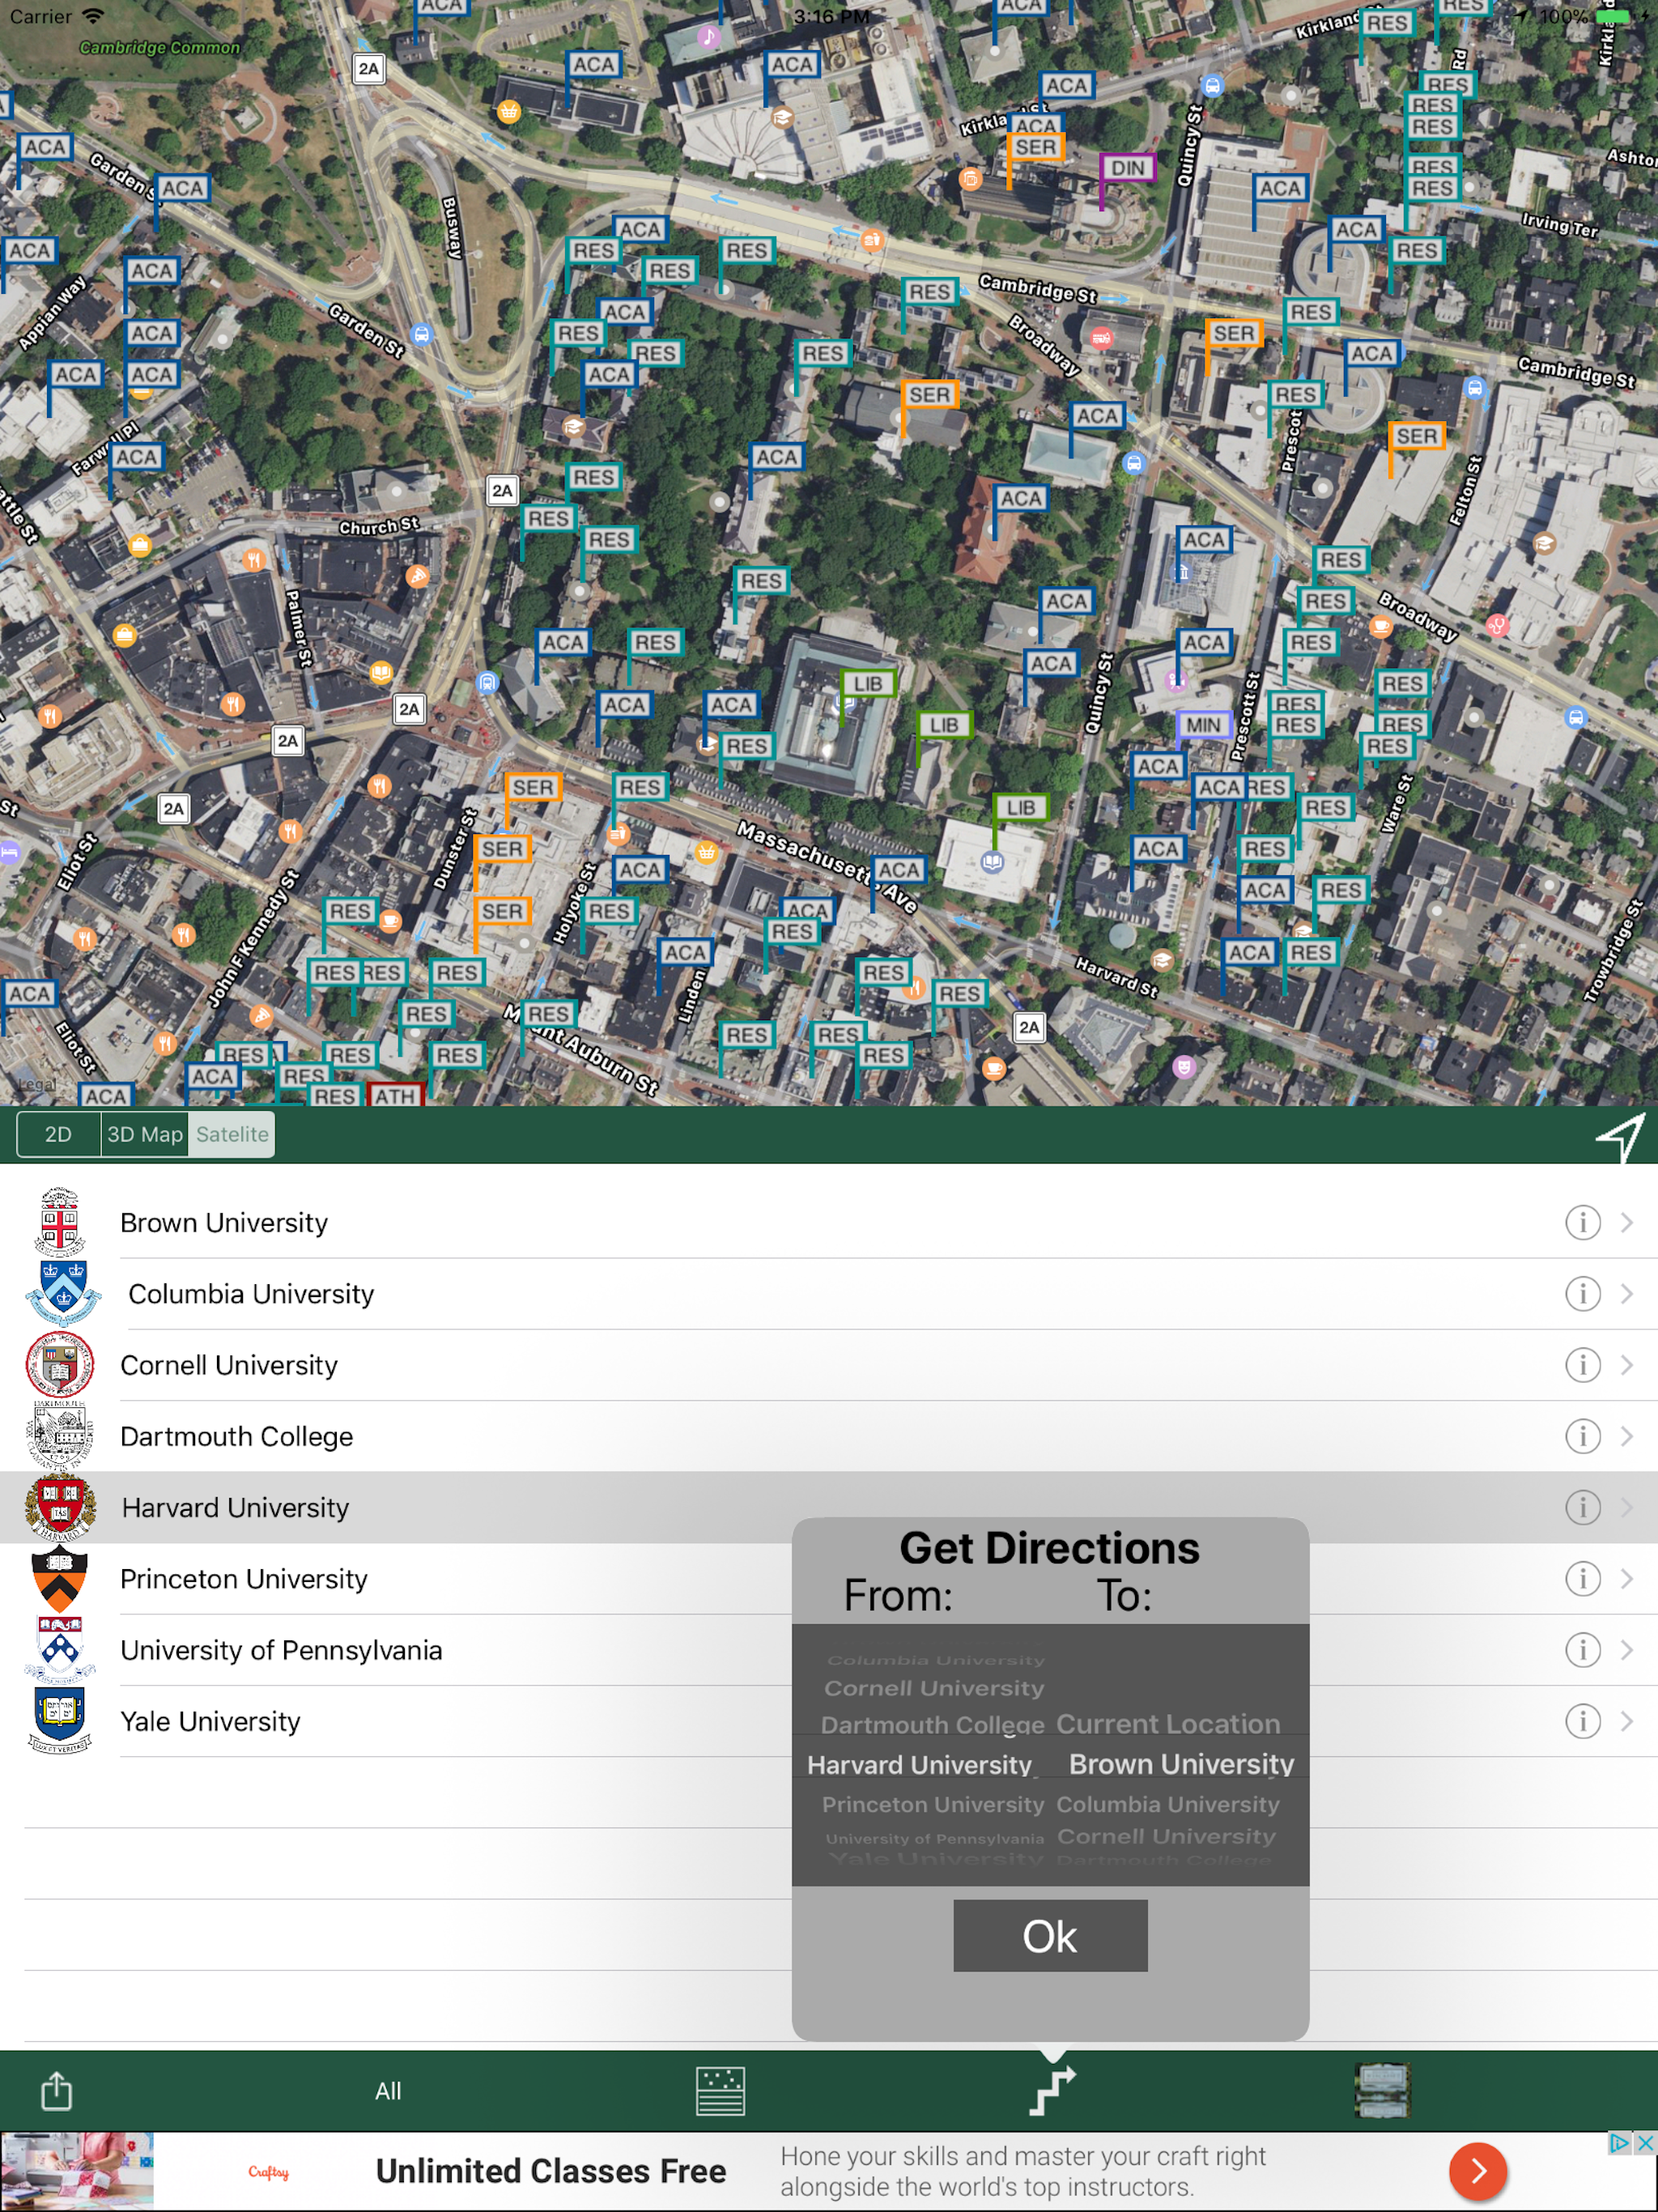Open the flag list icon in bottom toolbar
The height and width of the screenshot is (2212, 1658).
[720, 2091]
